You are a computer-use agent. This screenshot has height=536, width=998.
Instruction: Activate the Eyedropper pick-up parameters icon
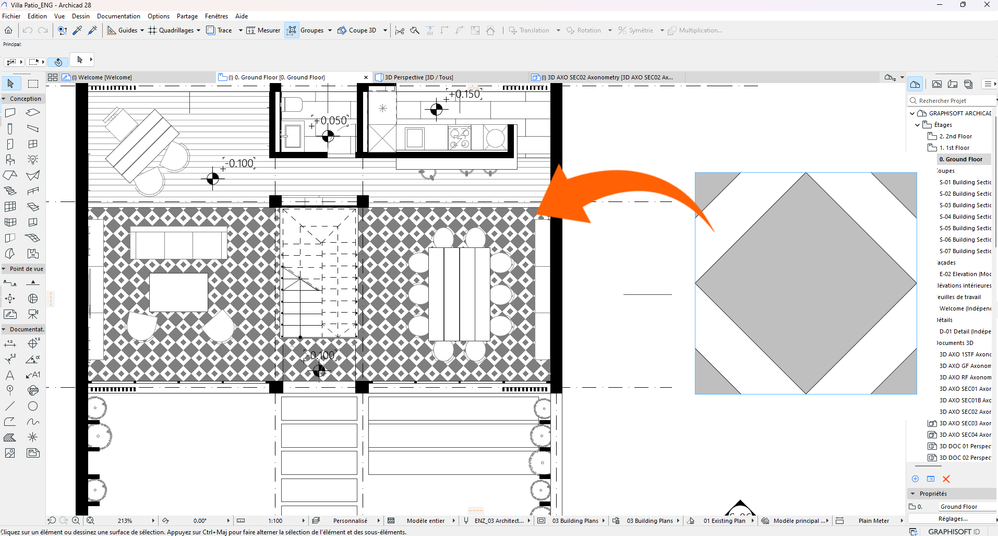pyautogui.click(x=78, y=30)
